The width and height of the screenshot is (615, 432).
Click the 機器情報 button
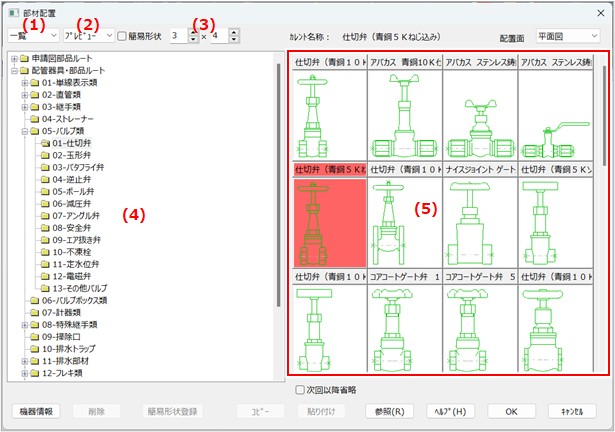tap(38, 411)
